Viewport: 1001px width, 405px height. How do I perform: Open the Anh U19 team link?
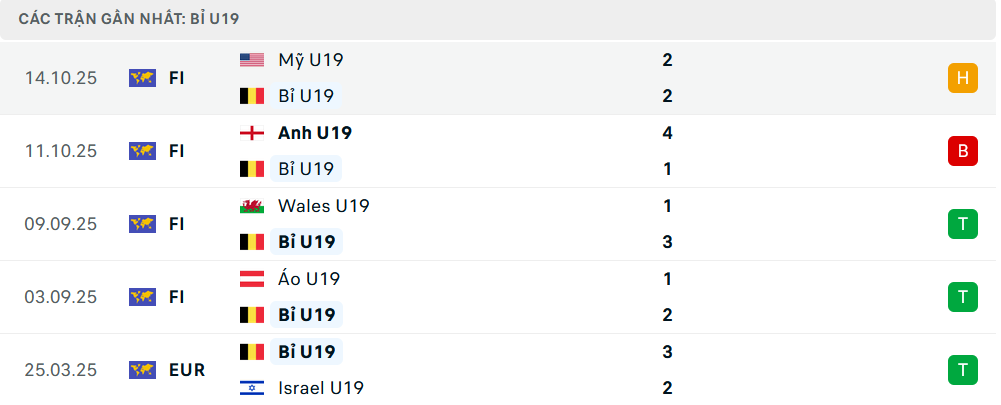[x=314, y=133]
